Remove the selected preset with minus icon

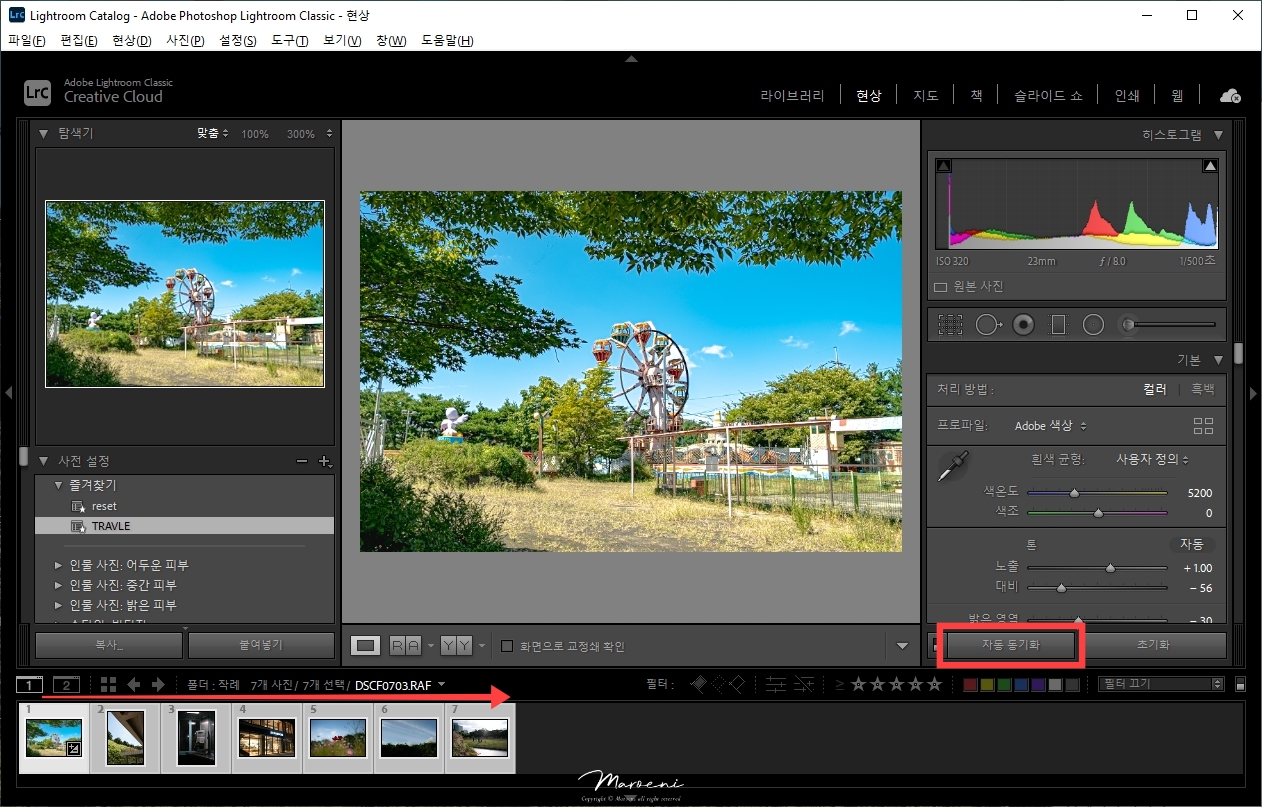pyautogui.click(x=303, y=461)
